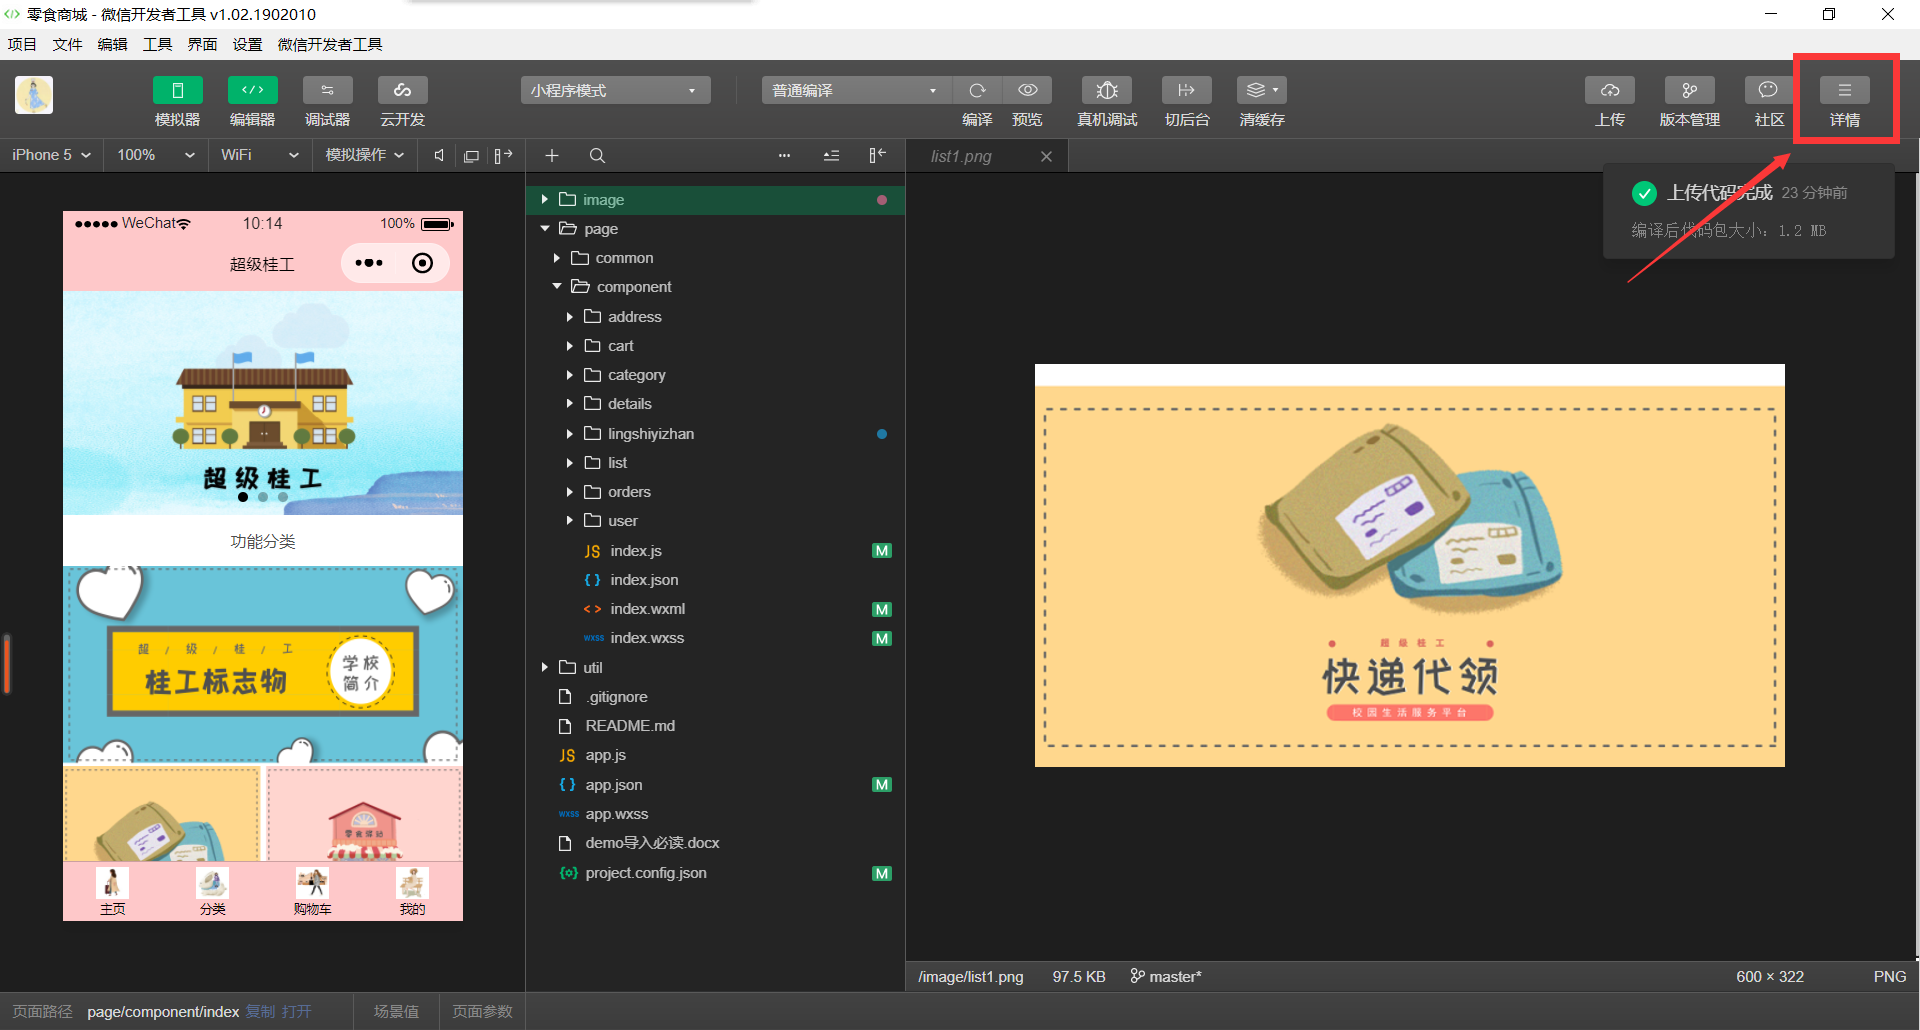Click the simulator dock side switch icon
1920x1030 pixels.
click(x=503, y=155)
